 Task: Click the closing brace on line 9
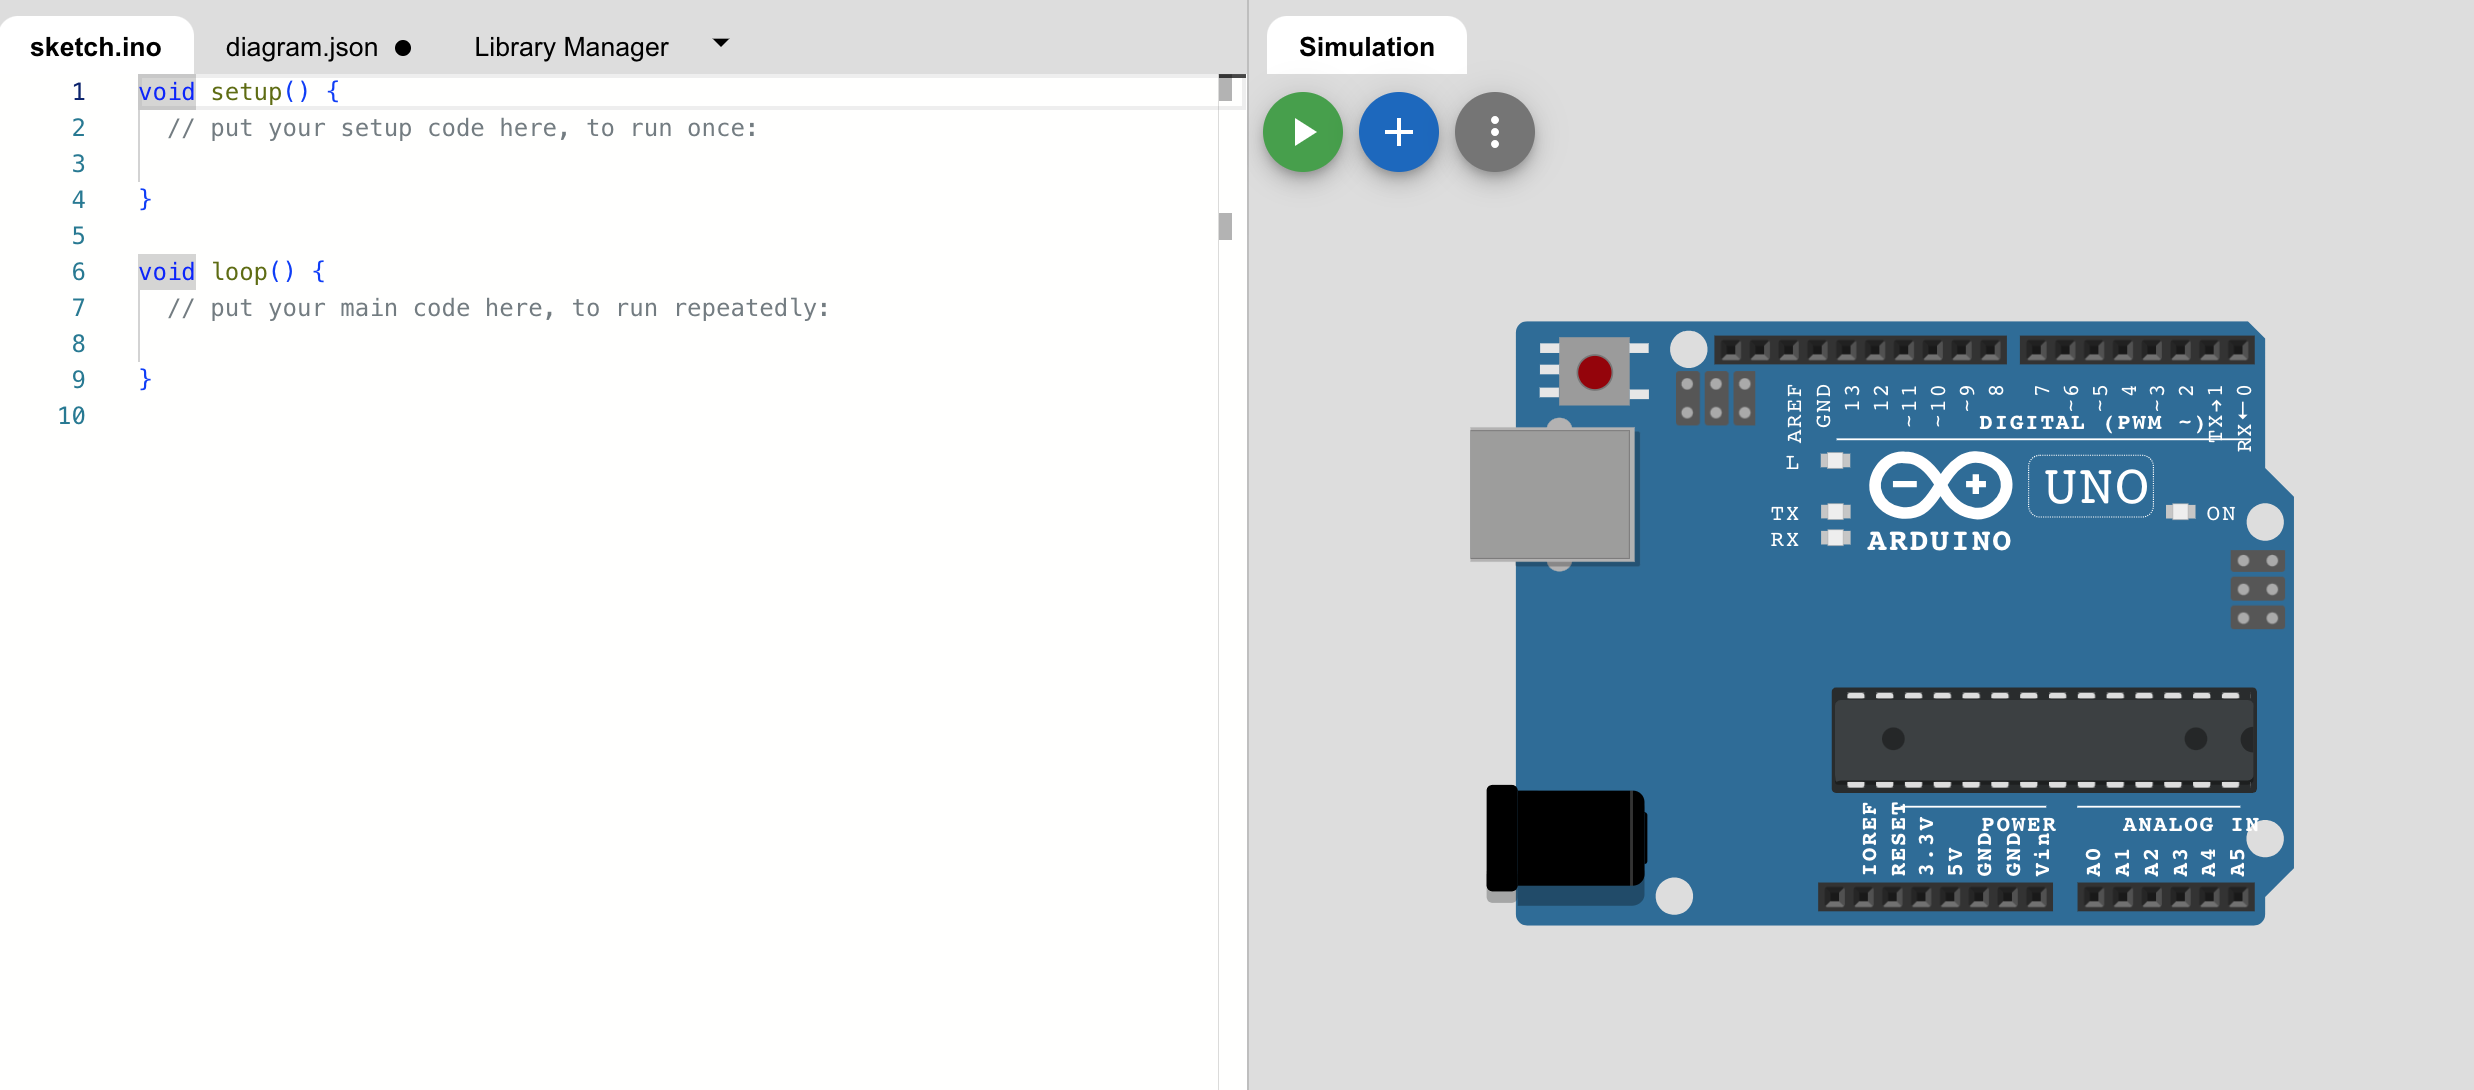point(145,380)
